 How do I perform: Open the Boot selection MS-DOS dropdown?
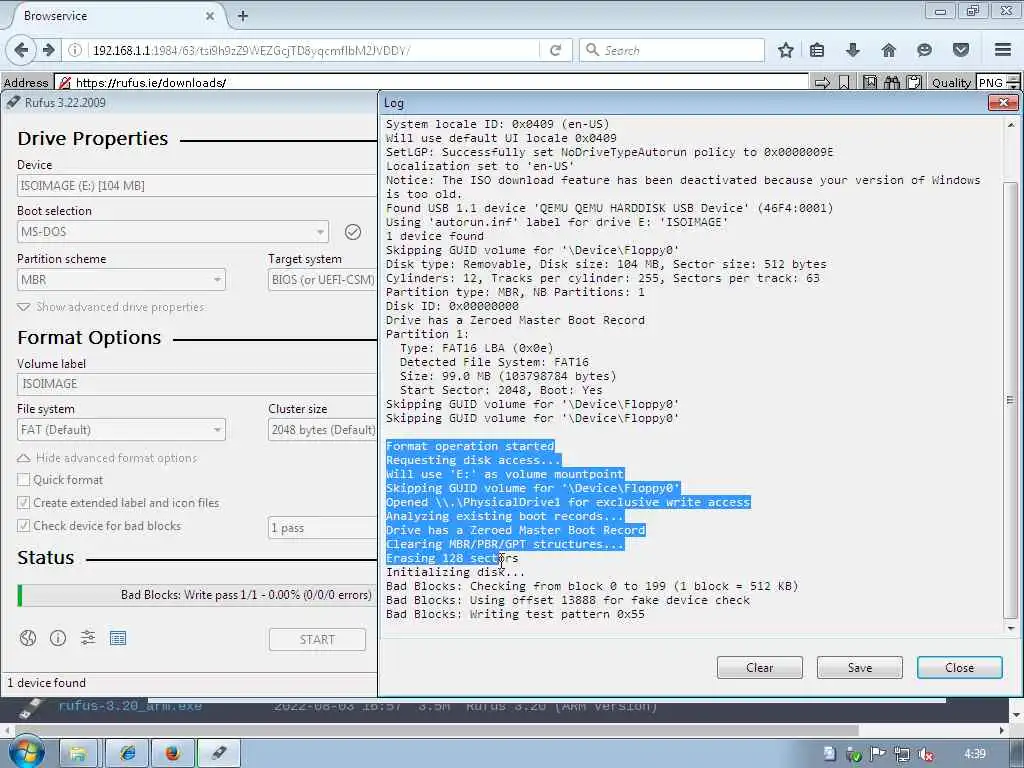172,232
